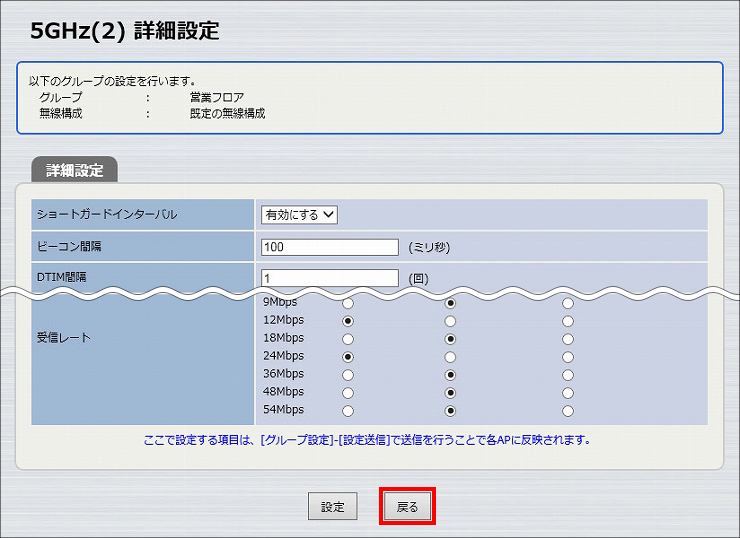This screenshot has width=740, height=538.
Task: Select third radio option for 36Mbps
Action: (568, 375)
